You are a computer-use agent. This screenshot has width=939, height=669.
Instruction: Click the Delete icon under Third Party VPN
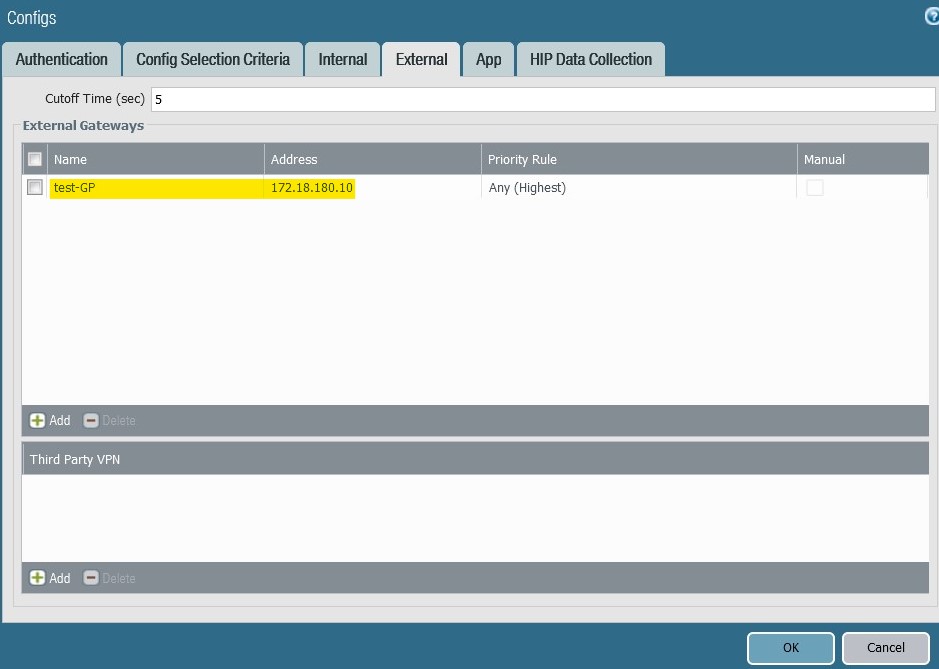[91, 578]
